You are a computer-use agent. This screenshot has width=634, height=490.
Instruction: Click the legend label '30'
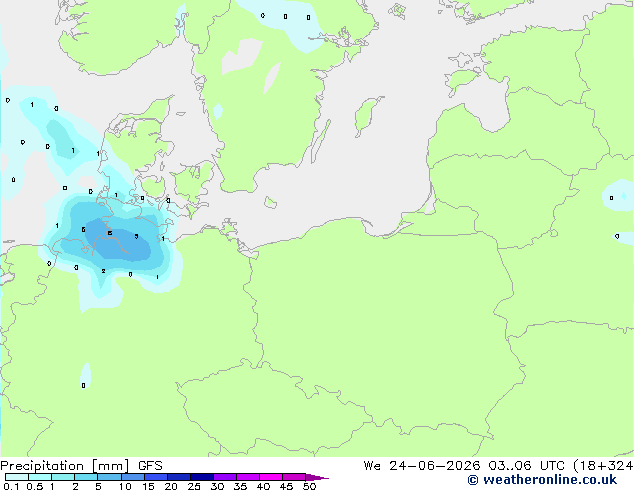click(x=217, y=486)
